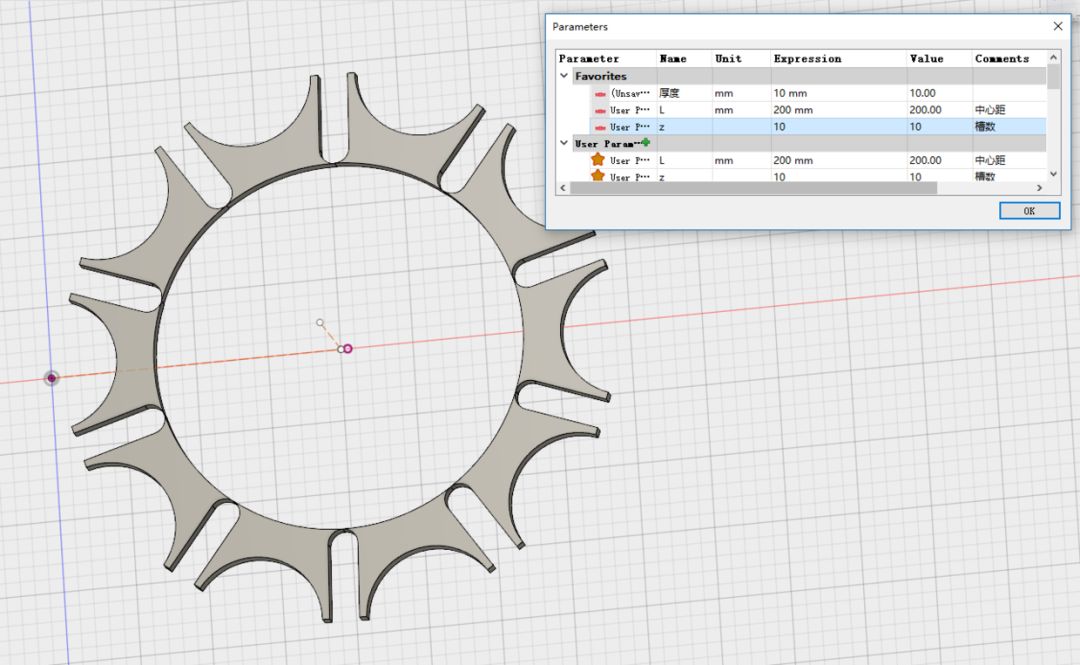Toggle favorite star for user parameter z
The image size is (1080, 665).
(x=598, y=176)
